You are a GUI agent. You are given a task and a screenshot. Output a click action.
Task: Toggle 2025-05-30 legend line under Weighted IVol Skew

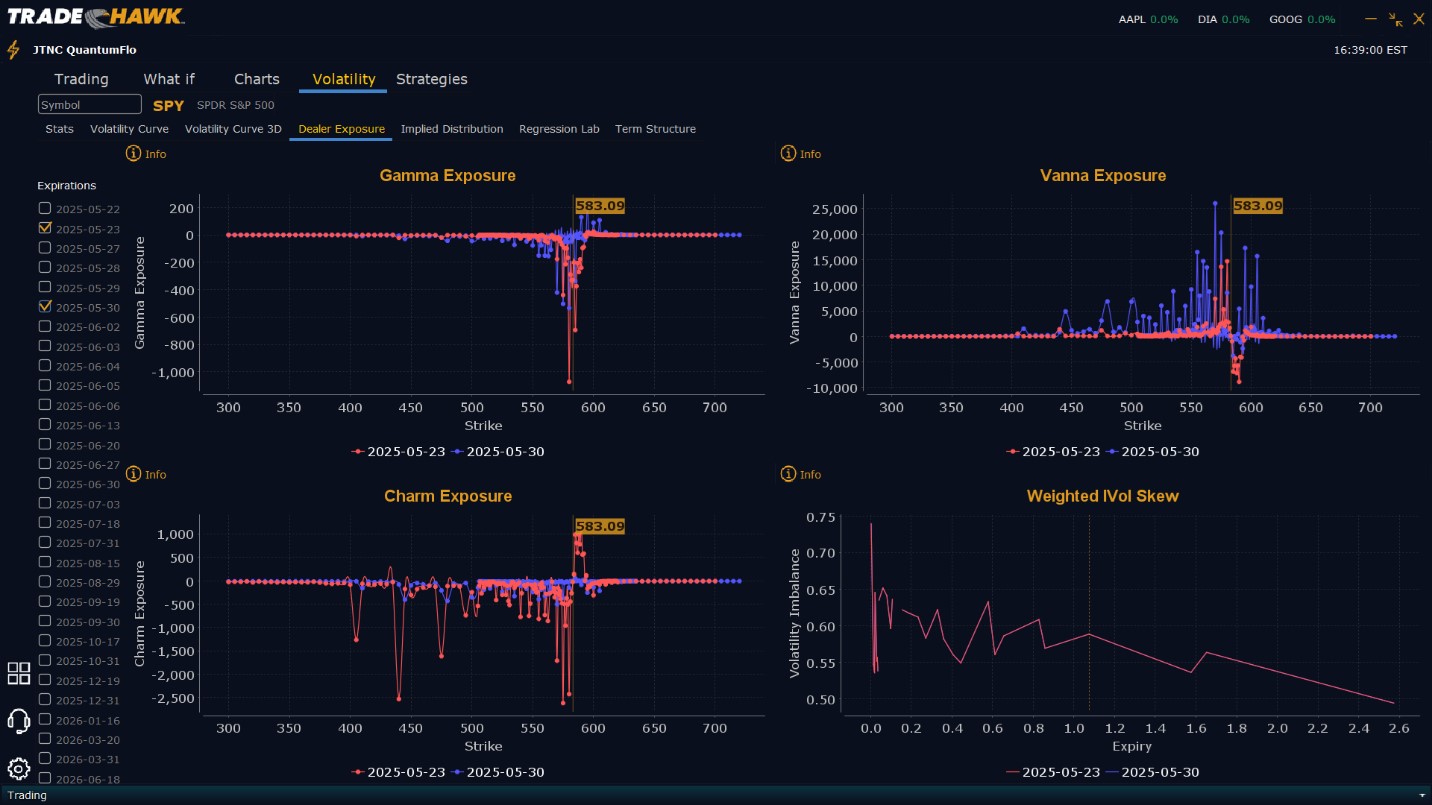pyautogui.click(x=1113, y=772)
